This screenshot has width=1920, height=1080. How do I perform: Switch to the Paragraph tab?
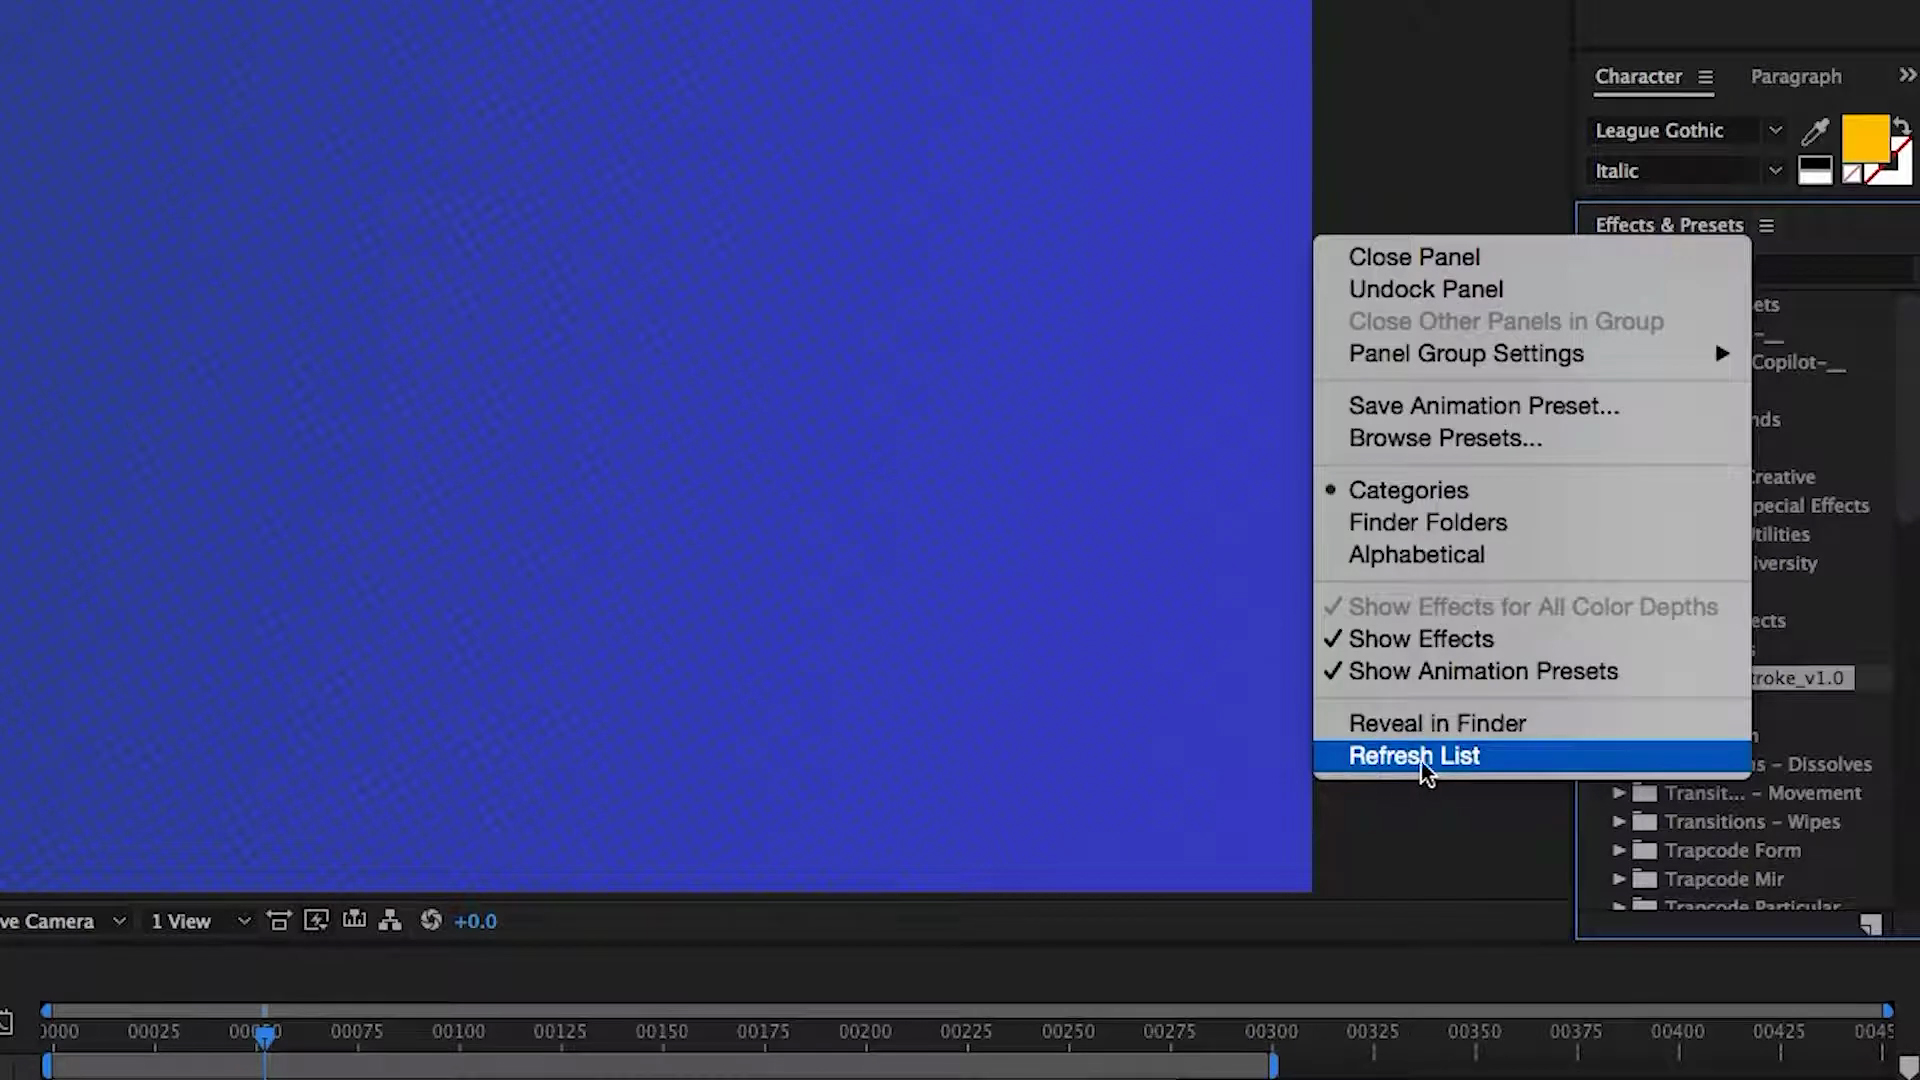coord(1795,77)
